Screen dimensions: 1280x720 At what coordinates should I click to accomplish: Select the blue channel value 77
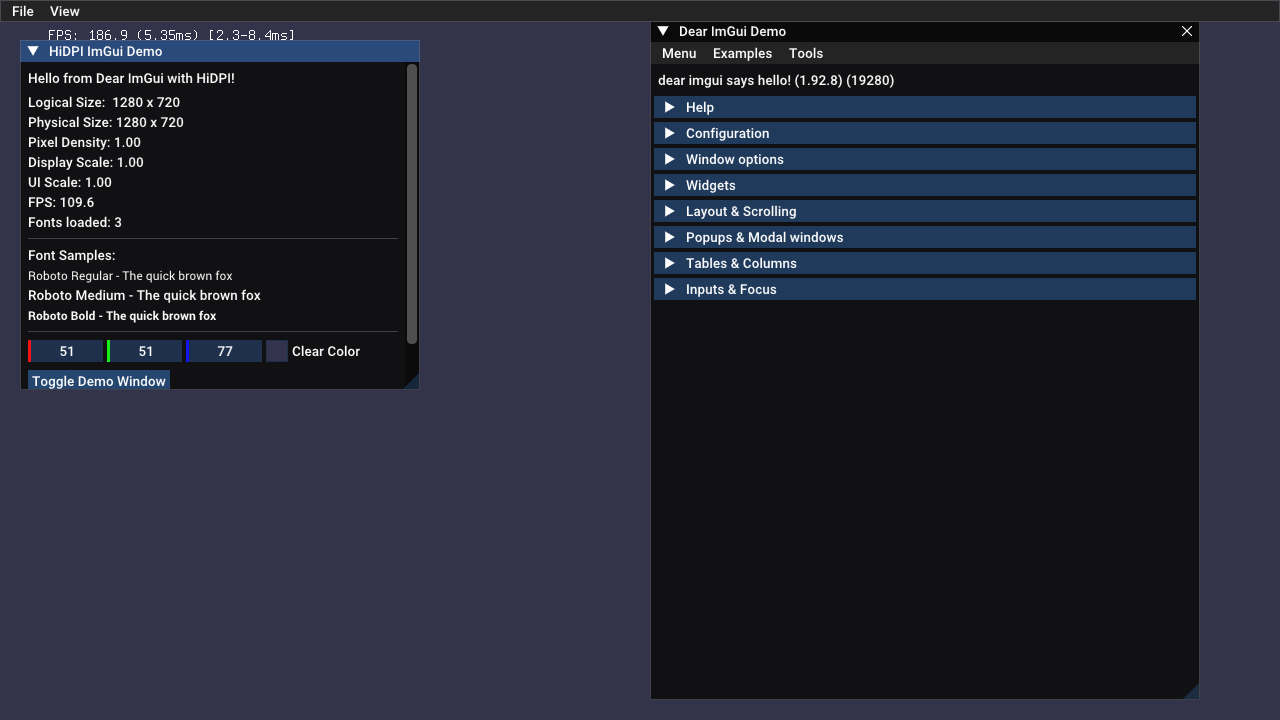click(224, 351)
